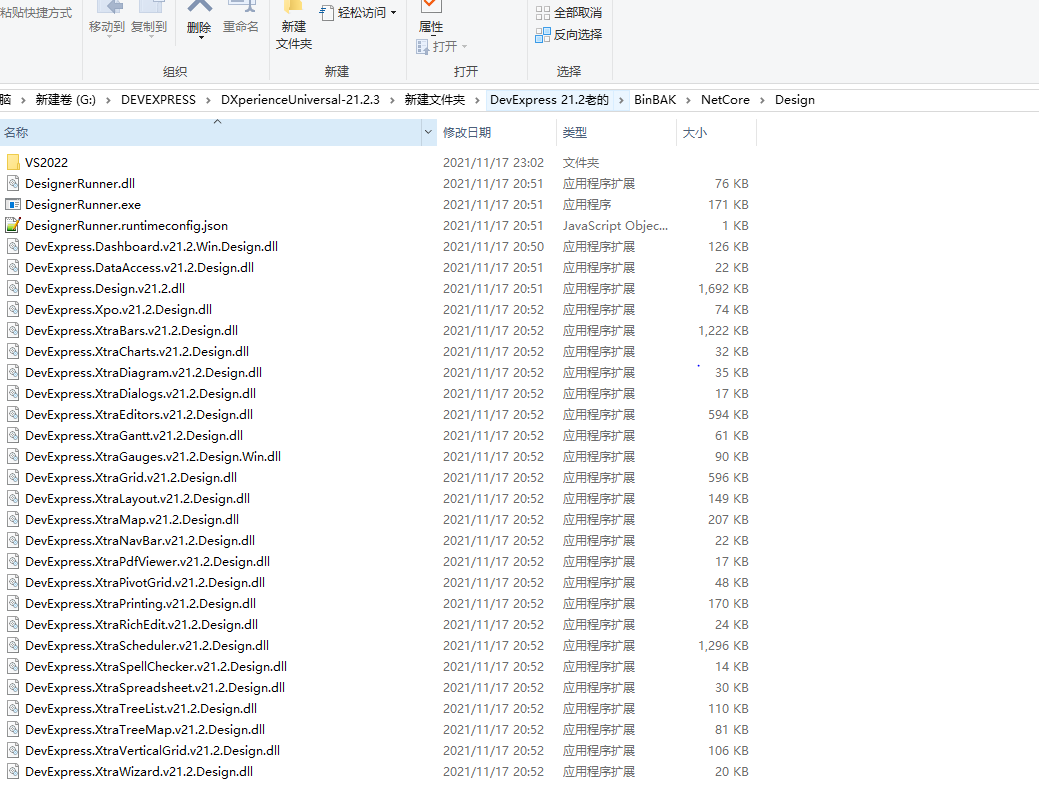Screen dimensions: 1039x805
Task: Click Paste shortcut (粘贴快捷方式)
Action: point(36,13)
